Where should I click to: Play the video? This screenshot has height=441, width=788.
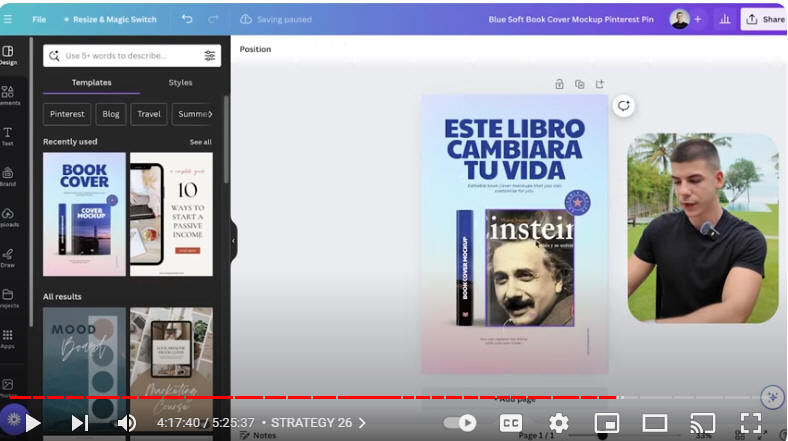(x=33, y=423)
